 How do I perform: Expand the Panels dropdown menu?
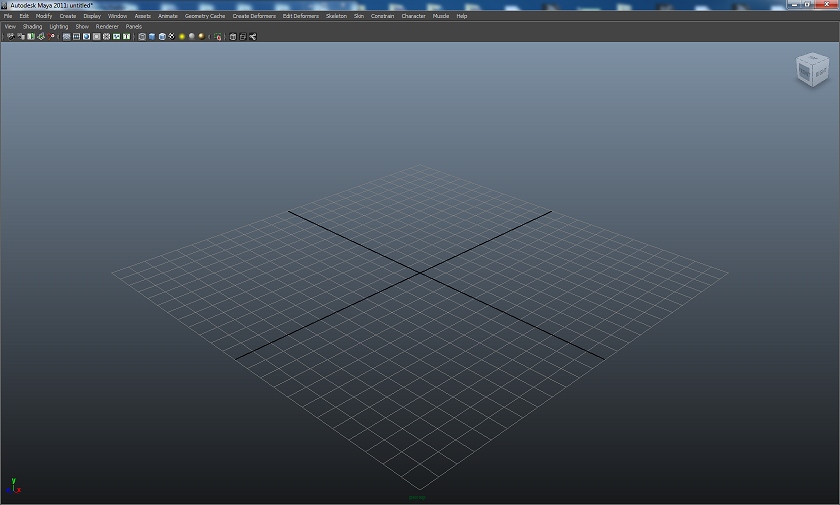[x=134, y=27]
